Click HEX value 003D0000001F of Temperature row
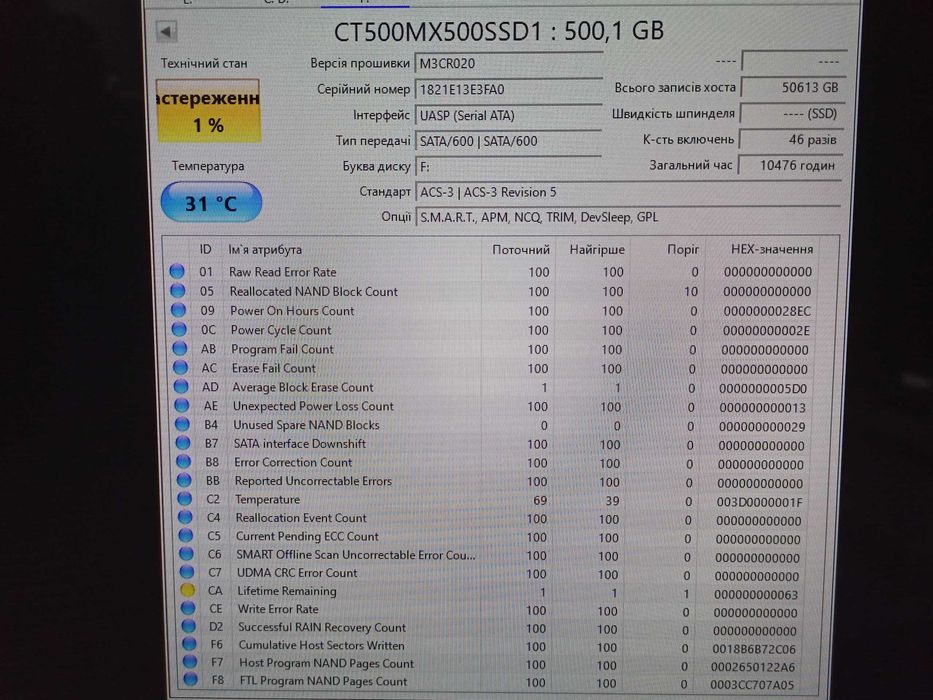933x700 pixels. click(x=759, y=502)
